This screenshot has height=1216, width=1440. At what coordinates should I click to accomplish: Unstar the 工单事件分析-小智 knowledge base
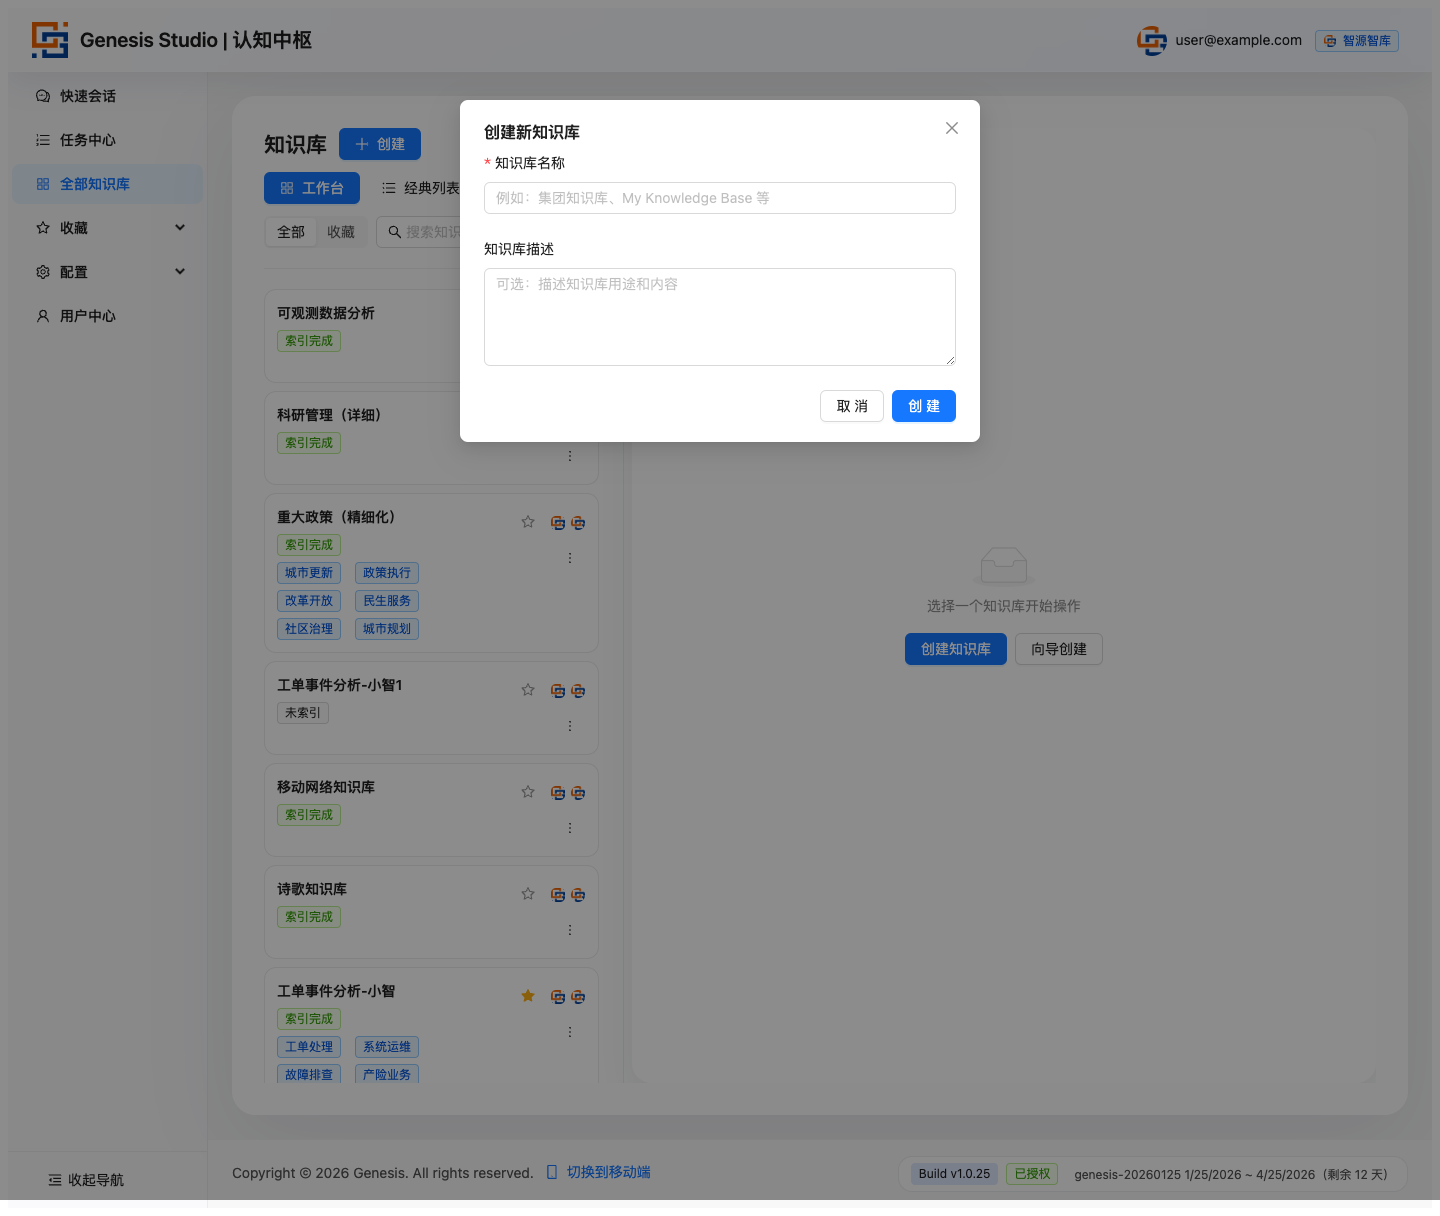click(x=528, y=996)
